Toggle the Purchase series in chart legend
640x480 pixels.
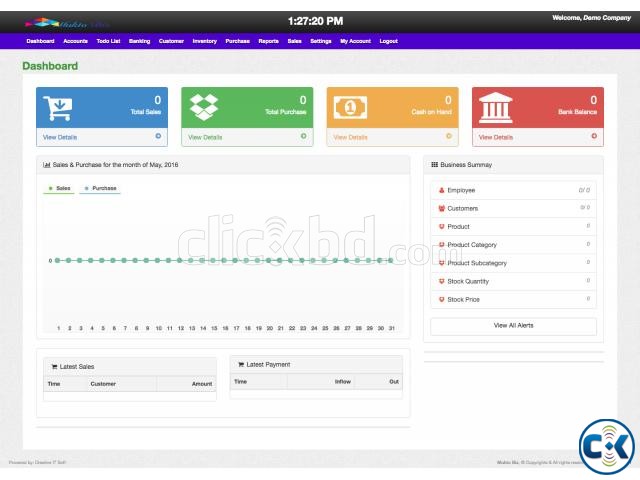coord(100,188)
